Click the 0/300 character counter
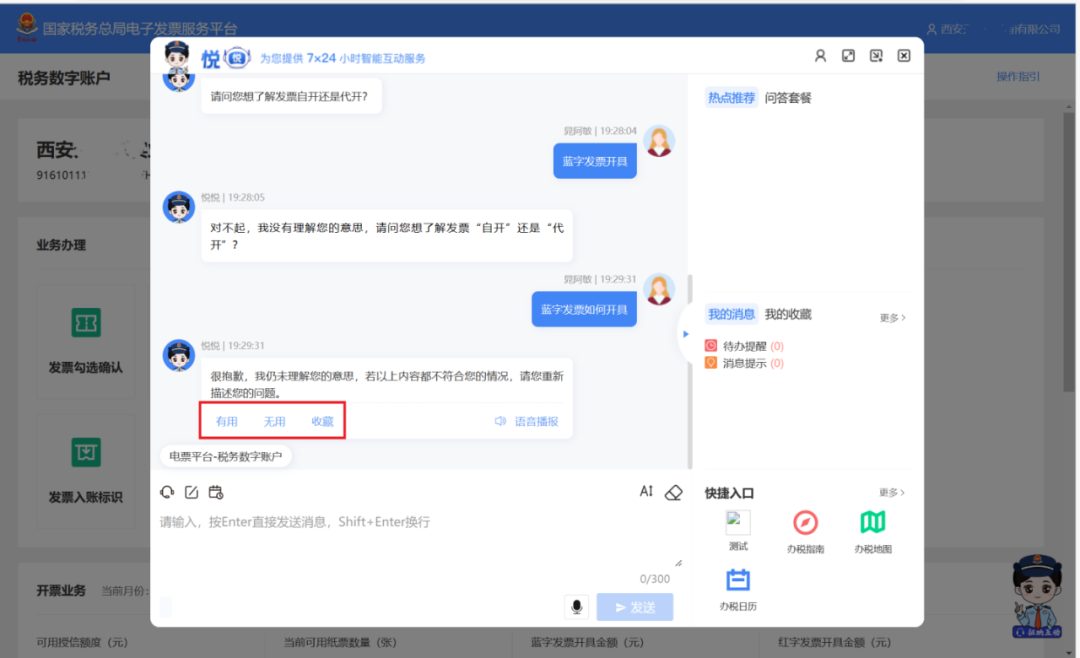This screenshot has width=1080, height=658. (654, 579)
